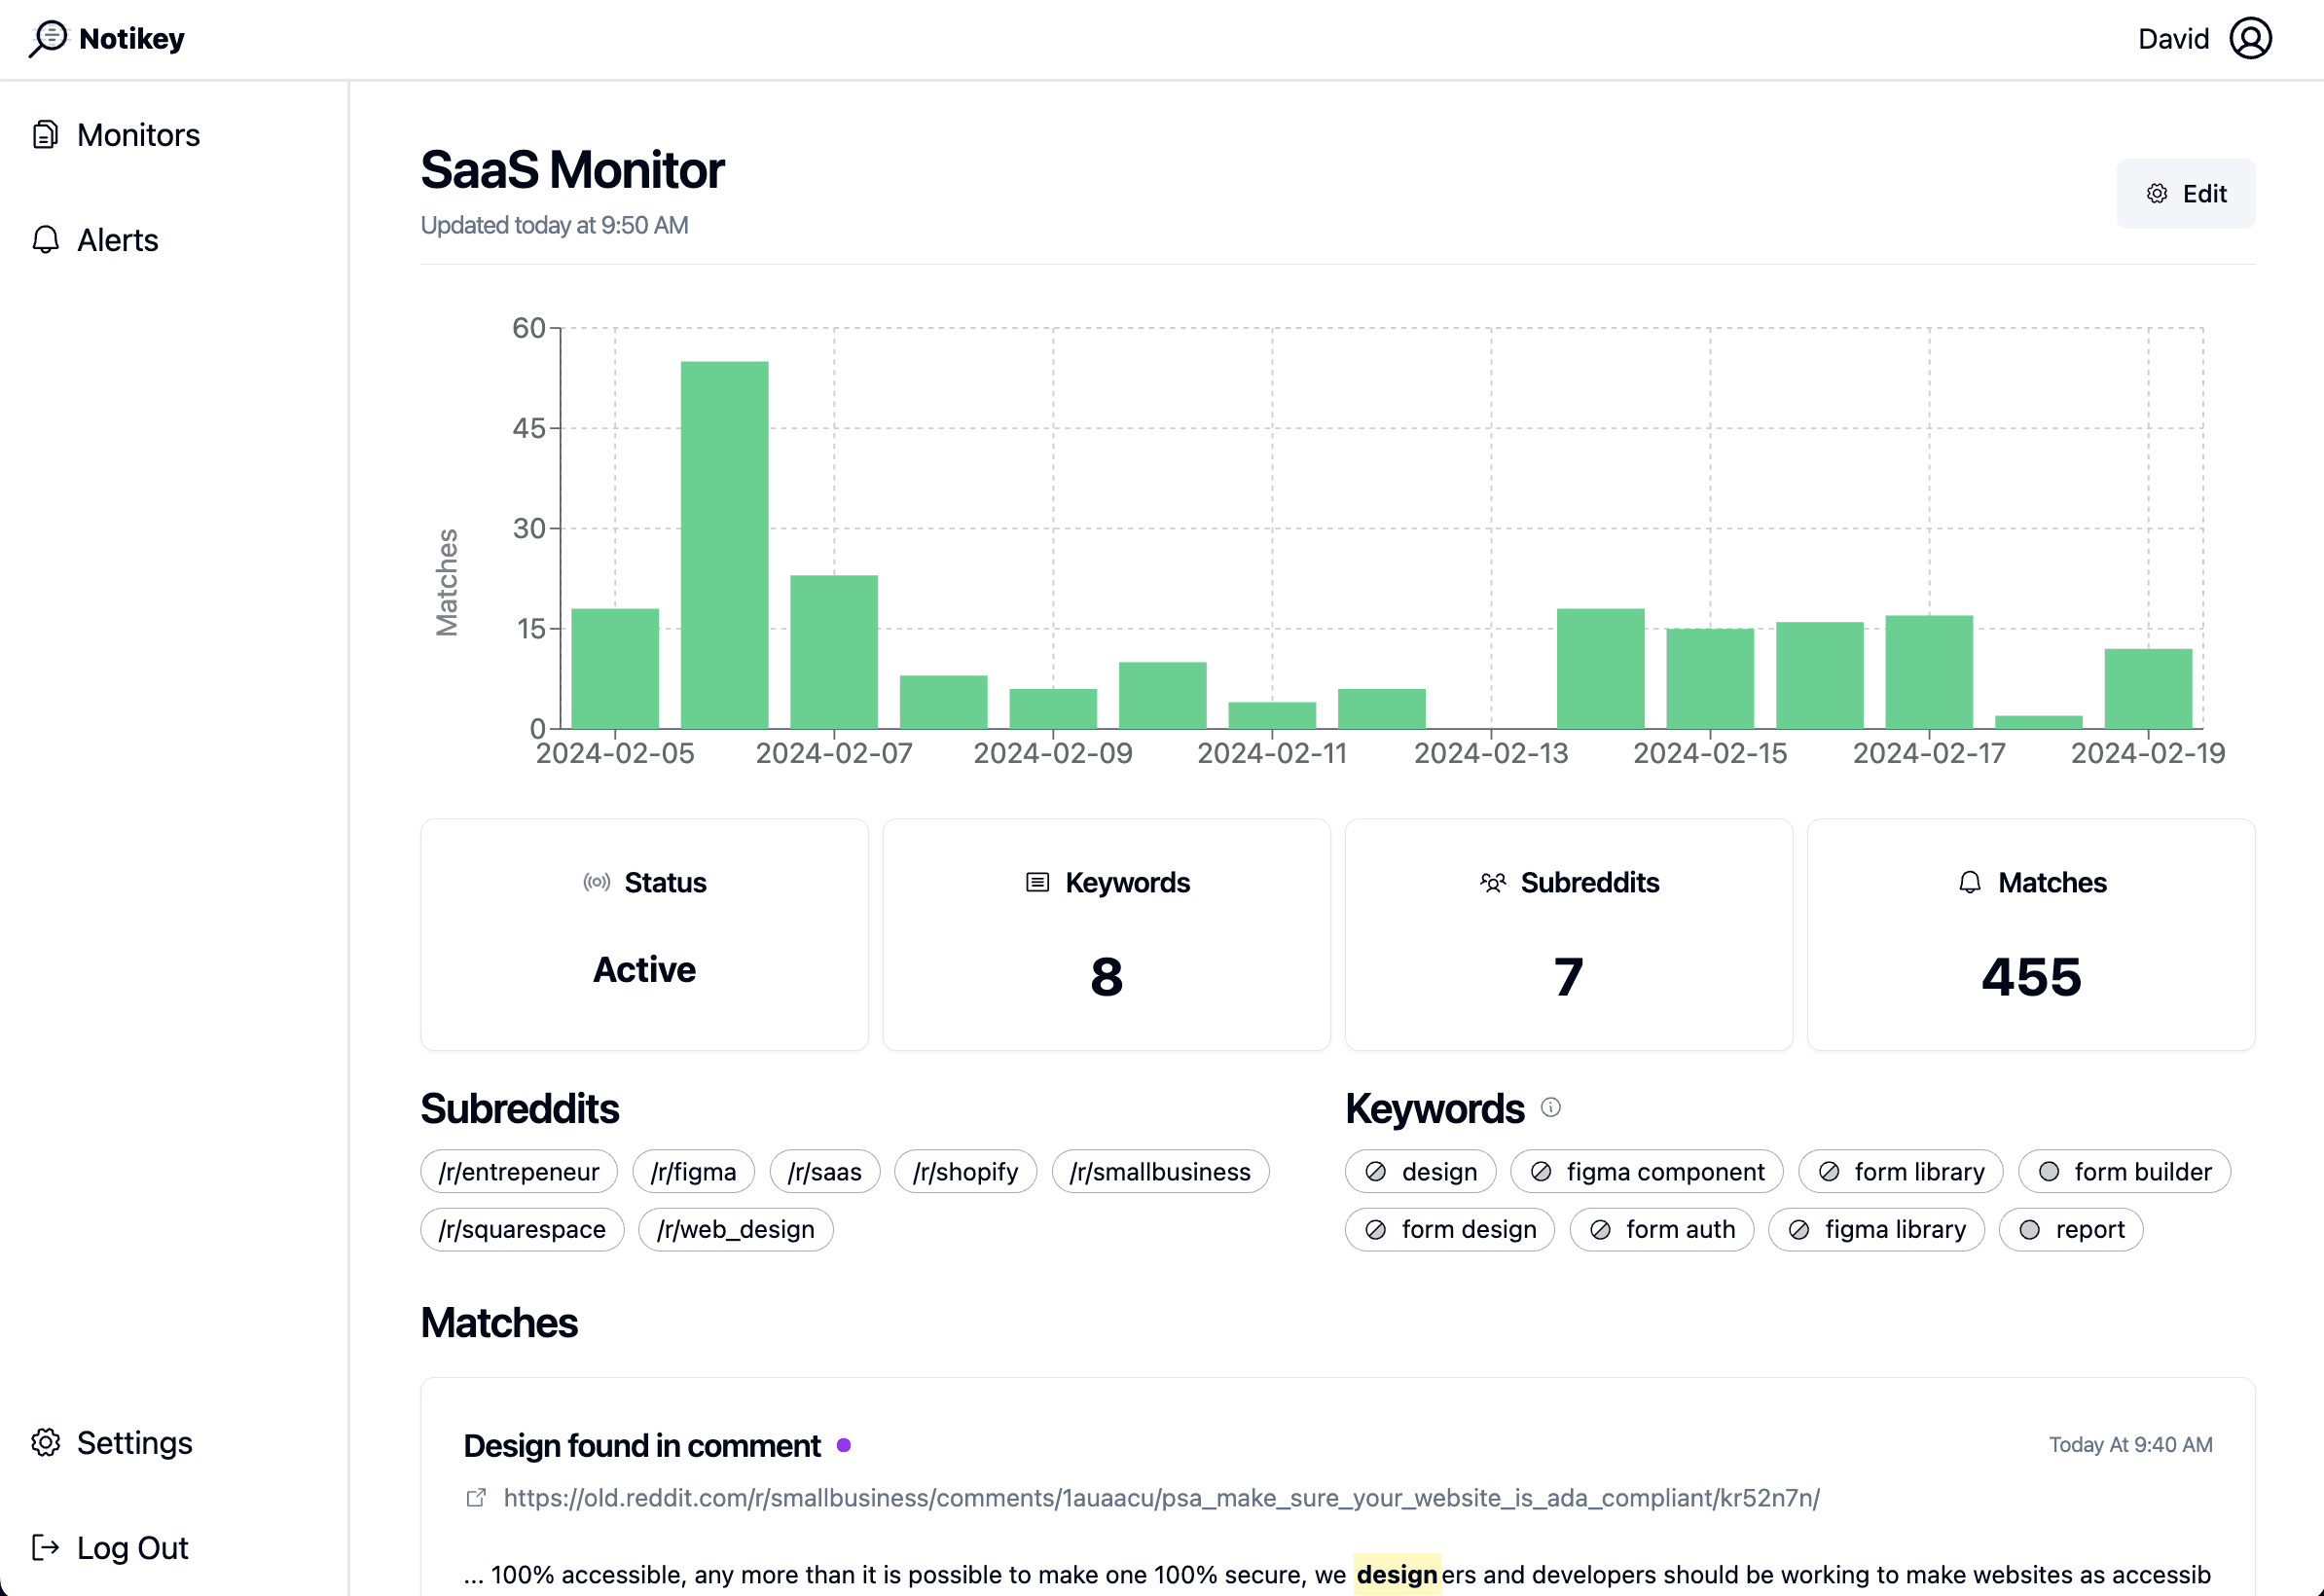The height and width of the screenshot is (1596, 2324).
Task: Click the Notikey logo icon
Action: 48,39
